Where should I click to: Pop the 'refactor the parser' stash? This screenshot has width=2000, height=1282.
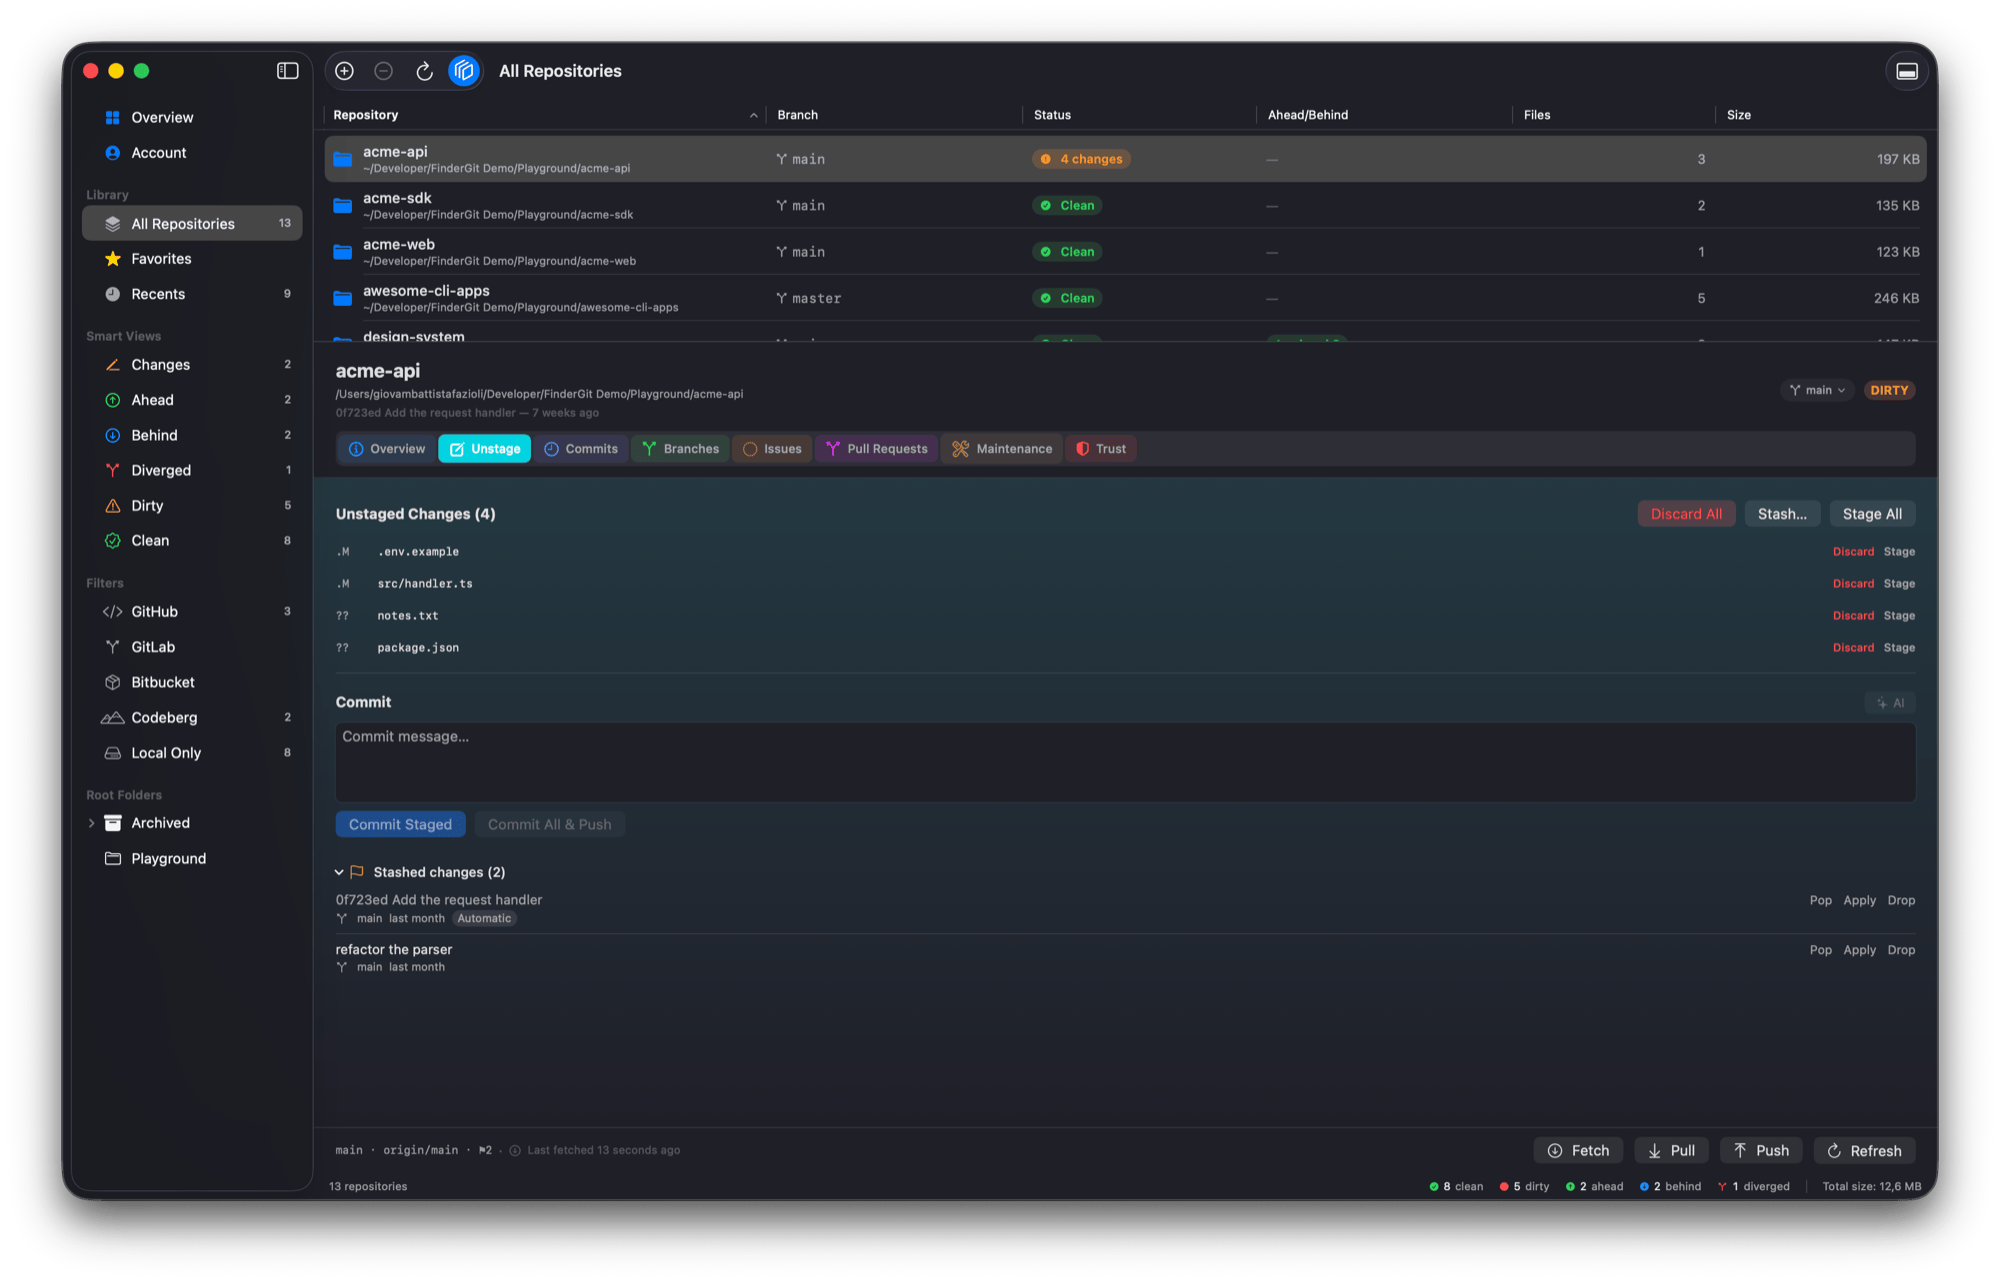pos(1820,950)
